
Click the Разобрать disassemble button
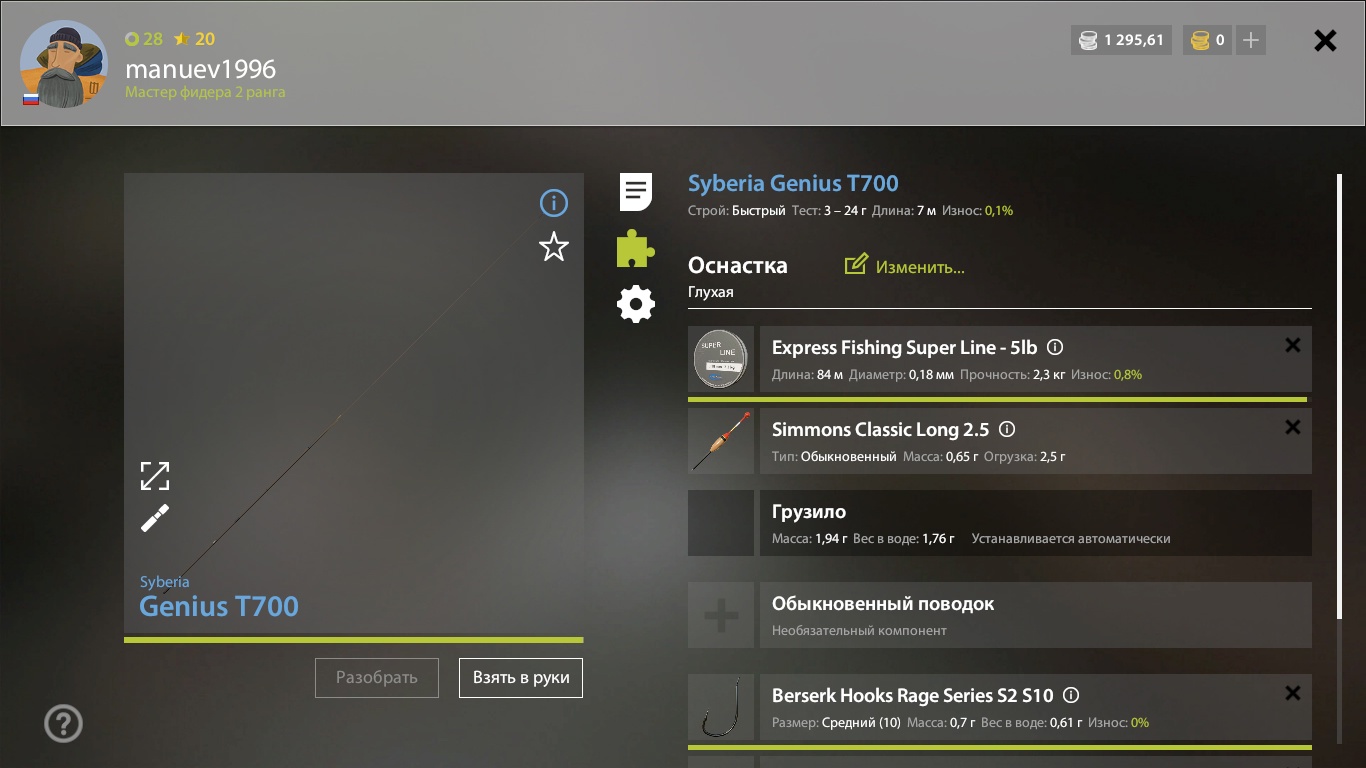click(x=377, y=678)
